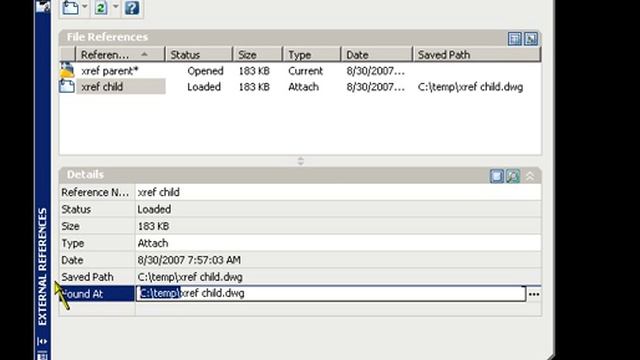Click the panel splitter grip between sections
The image size is (640, 360).
coord(301,161)
